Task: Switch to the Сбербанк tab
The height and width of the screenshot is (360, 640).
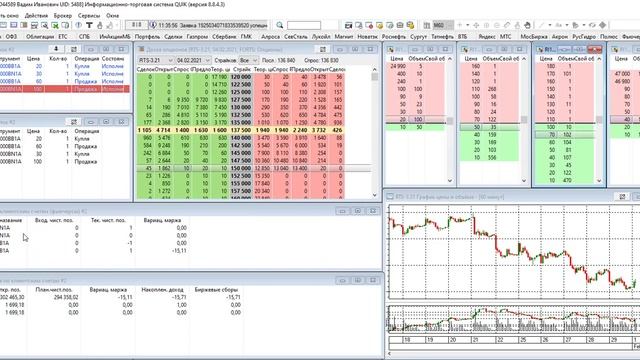Action: pyautogui.click(x=224, y=36)
